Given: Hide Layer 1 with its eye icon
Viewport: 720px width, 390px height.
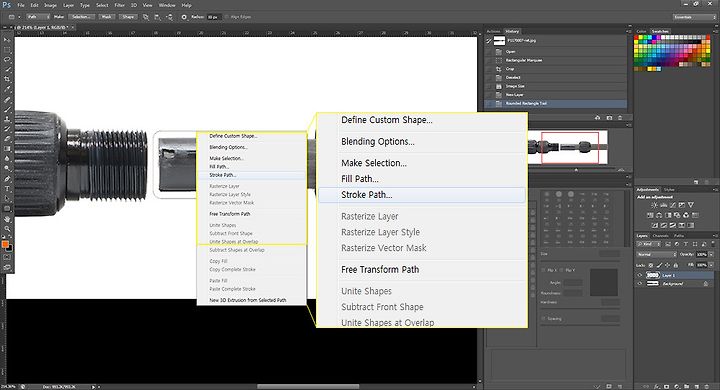Looking at the screenshot, I should coord(640,275).
